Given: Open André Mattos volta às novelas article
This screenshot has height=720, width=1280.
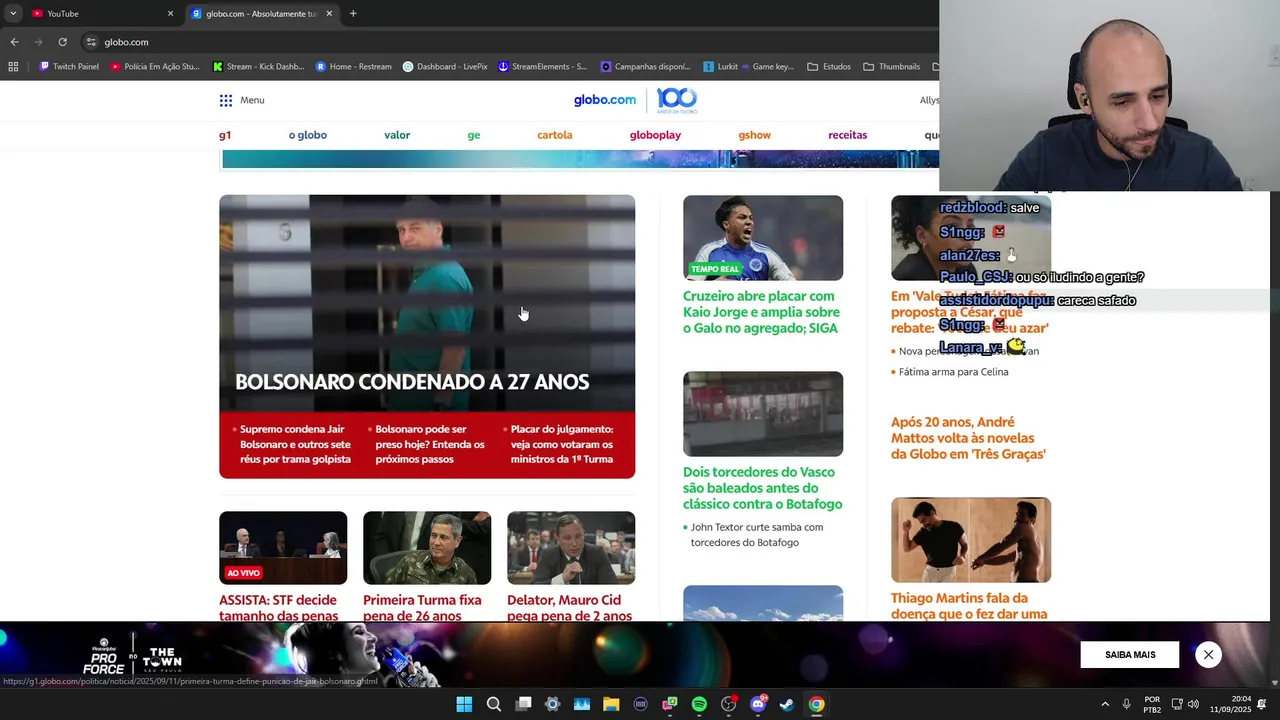Looking at the screenshot, I should [x=968, y=438].
